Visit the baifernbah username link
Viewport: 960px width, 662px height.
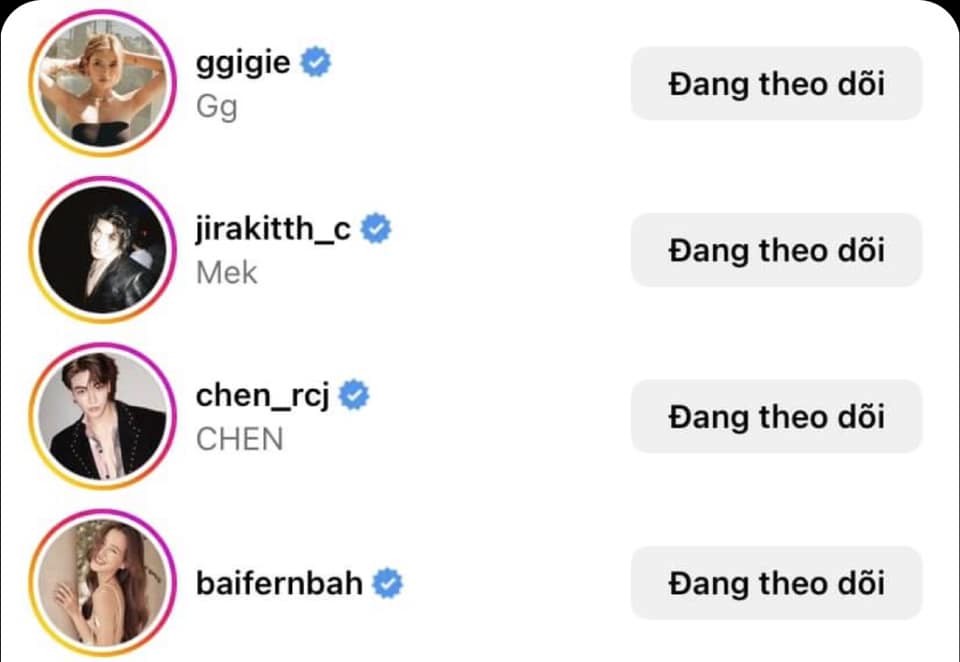coord(279,583)
